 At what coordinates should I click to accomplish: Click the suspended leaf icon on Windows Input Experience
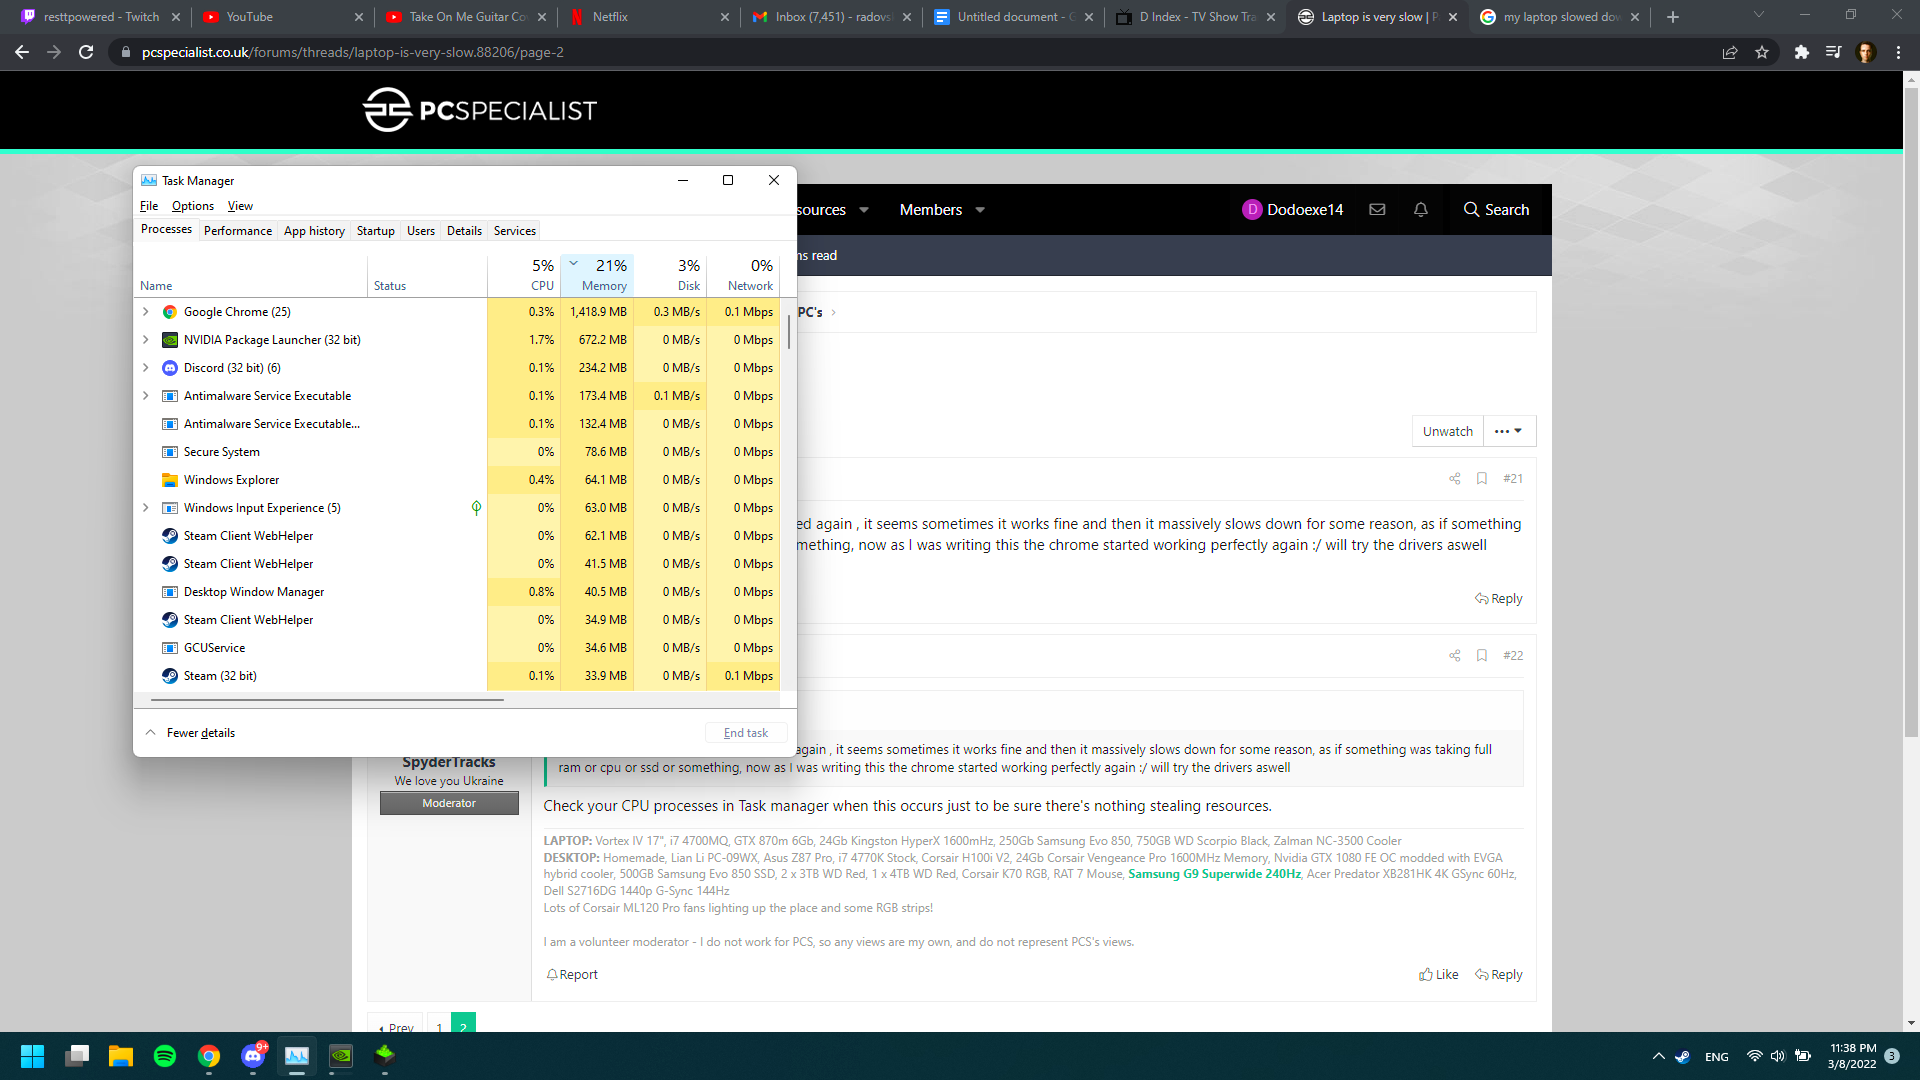pyautogui.click(x=476, y=508)
